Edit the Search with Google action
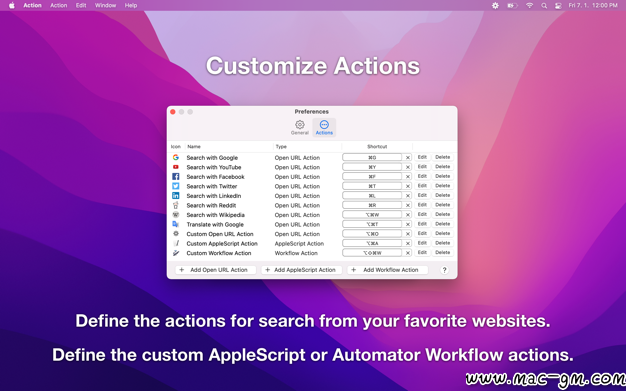626x391 pixels. (422, 157)
